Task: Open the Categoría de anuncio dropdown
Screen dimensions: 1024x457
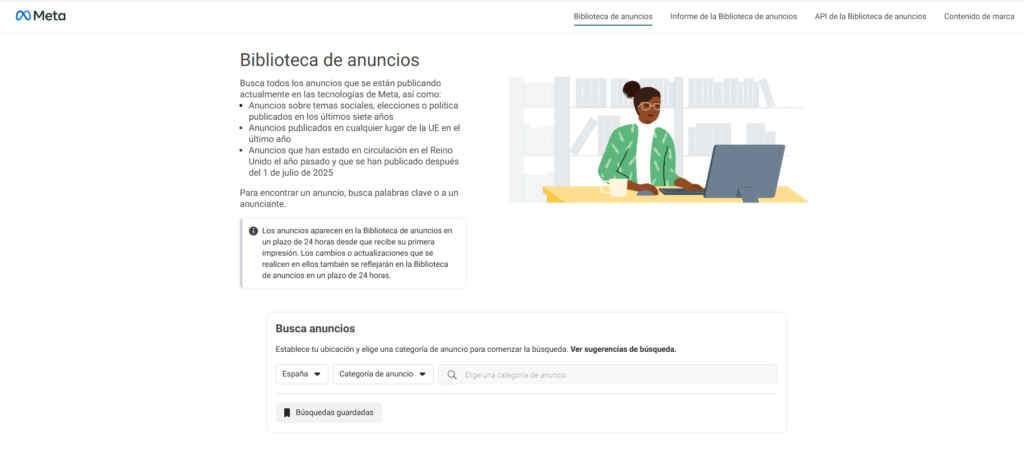Action: click(x=383, y=374)
